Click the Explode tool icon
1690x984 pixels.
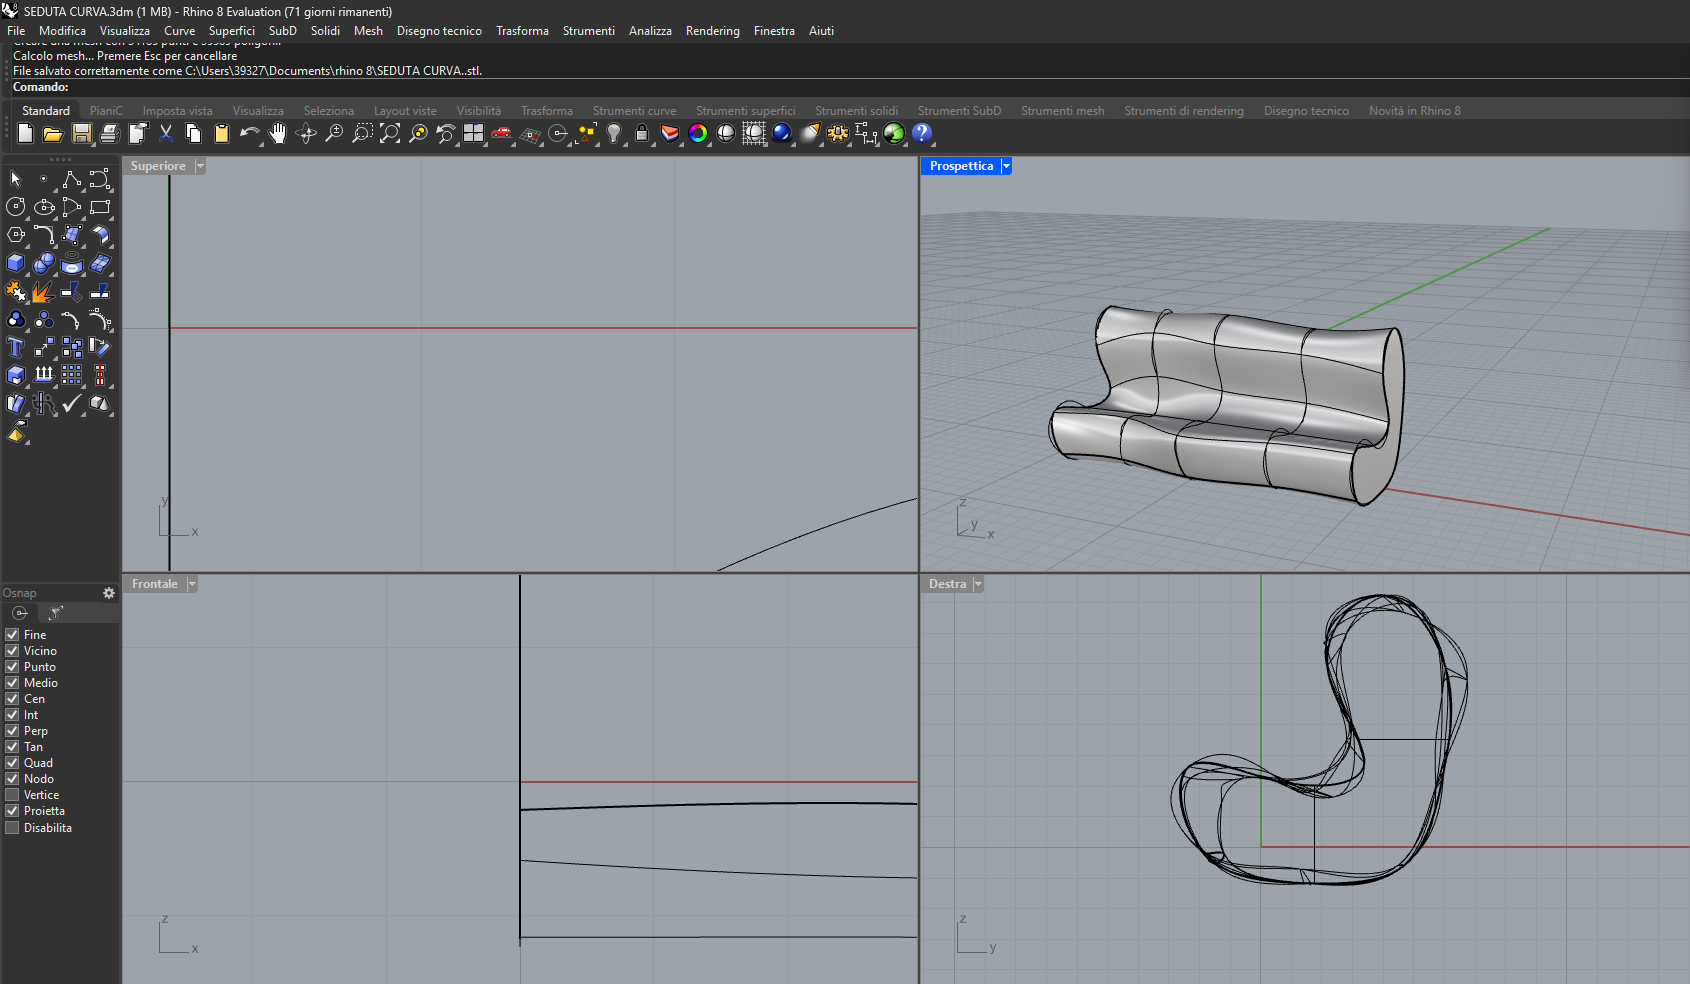click(43, 291)
